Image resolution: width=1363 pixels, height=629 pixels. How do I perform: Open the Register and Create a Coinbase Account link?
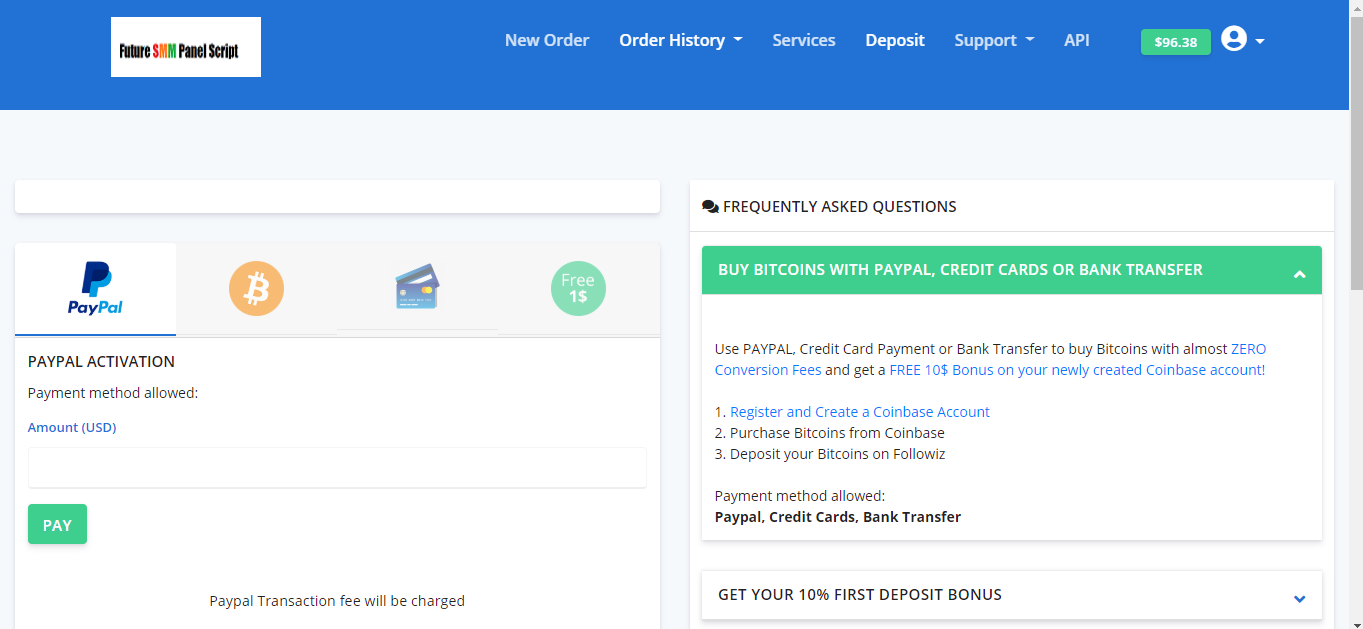858,411
